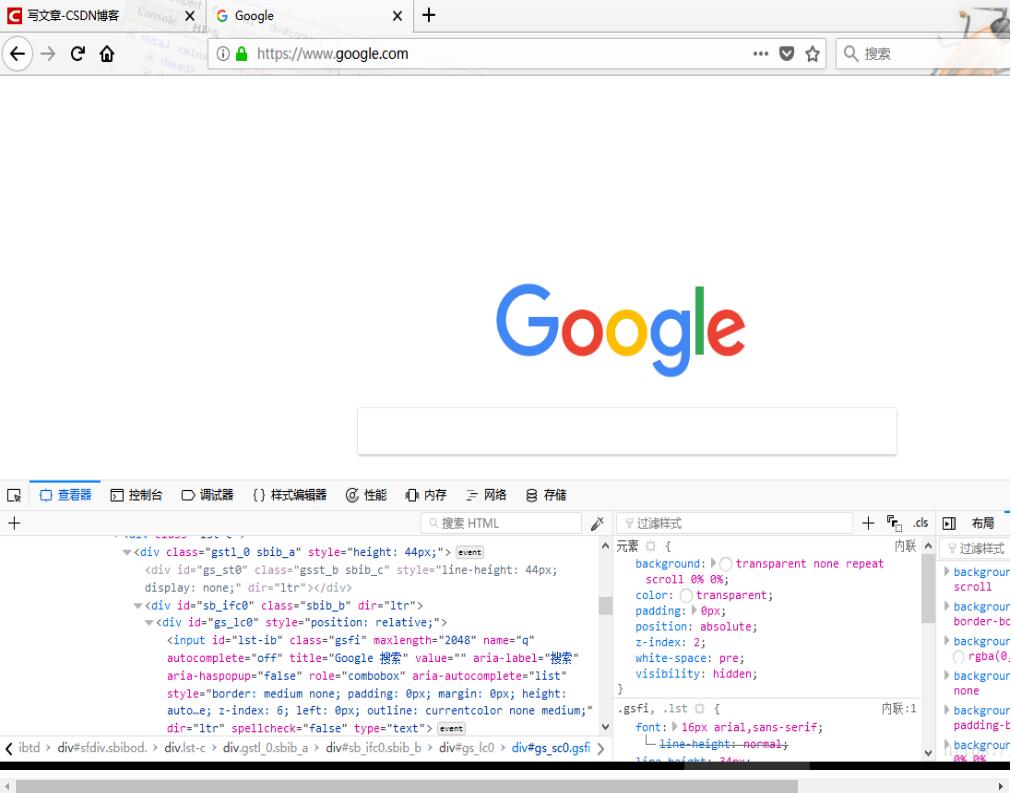The width and height of the screenshot is (1013, 793).
Task: Collapse the div id gs_lc0 node
Action: click(x=149, y=623)
